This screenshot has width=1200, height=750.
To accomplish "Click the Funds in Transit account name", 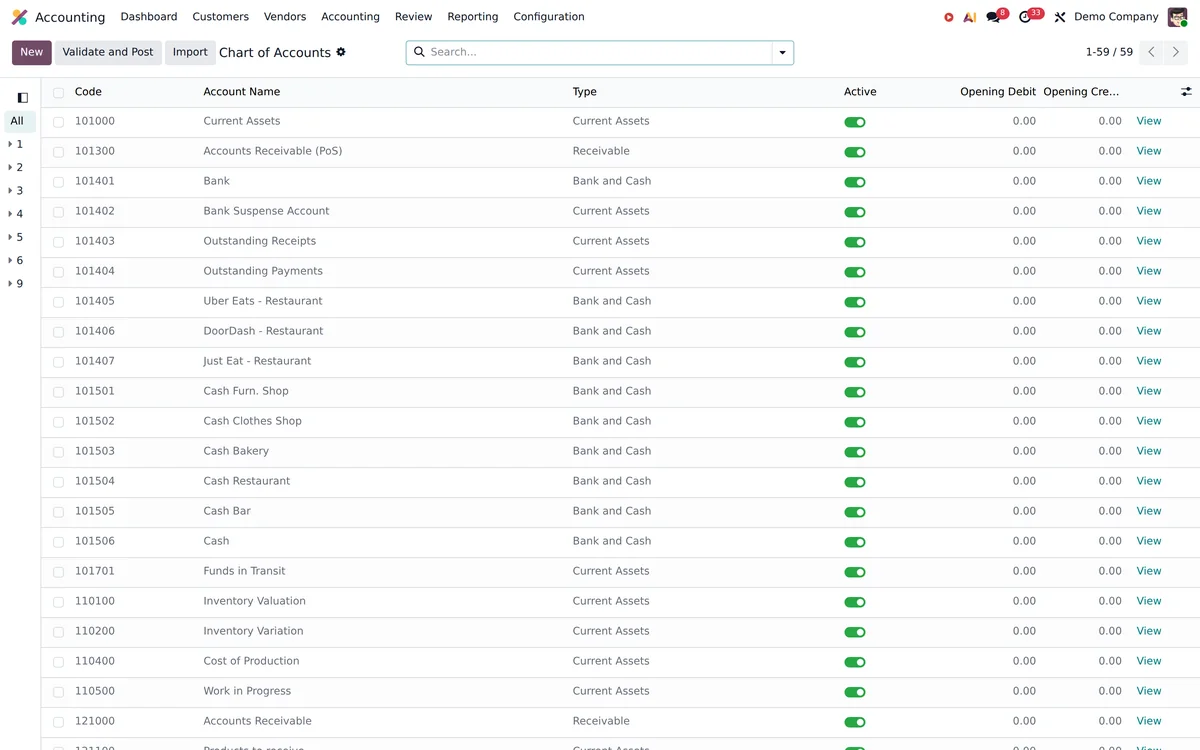I will 244,571.
